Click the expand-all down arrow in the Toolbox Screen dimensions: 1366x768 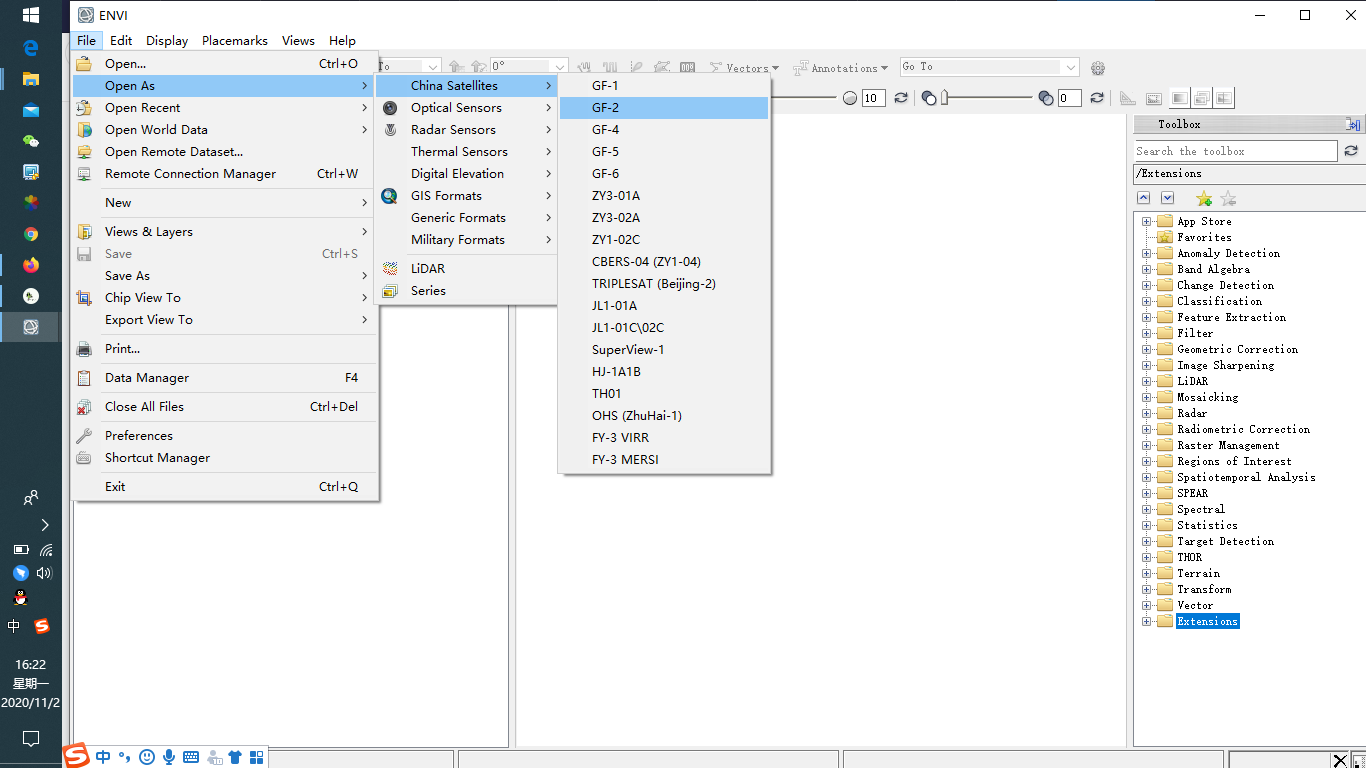(x=1167, y=198)
